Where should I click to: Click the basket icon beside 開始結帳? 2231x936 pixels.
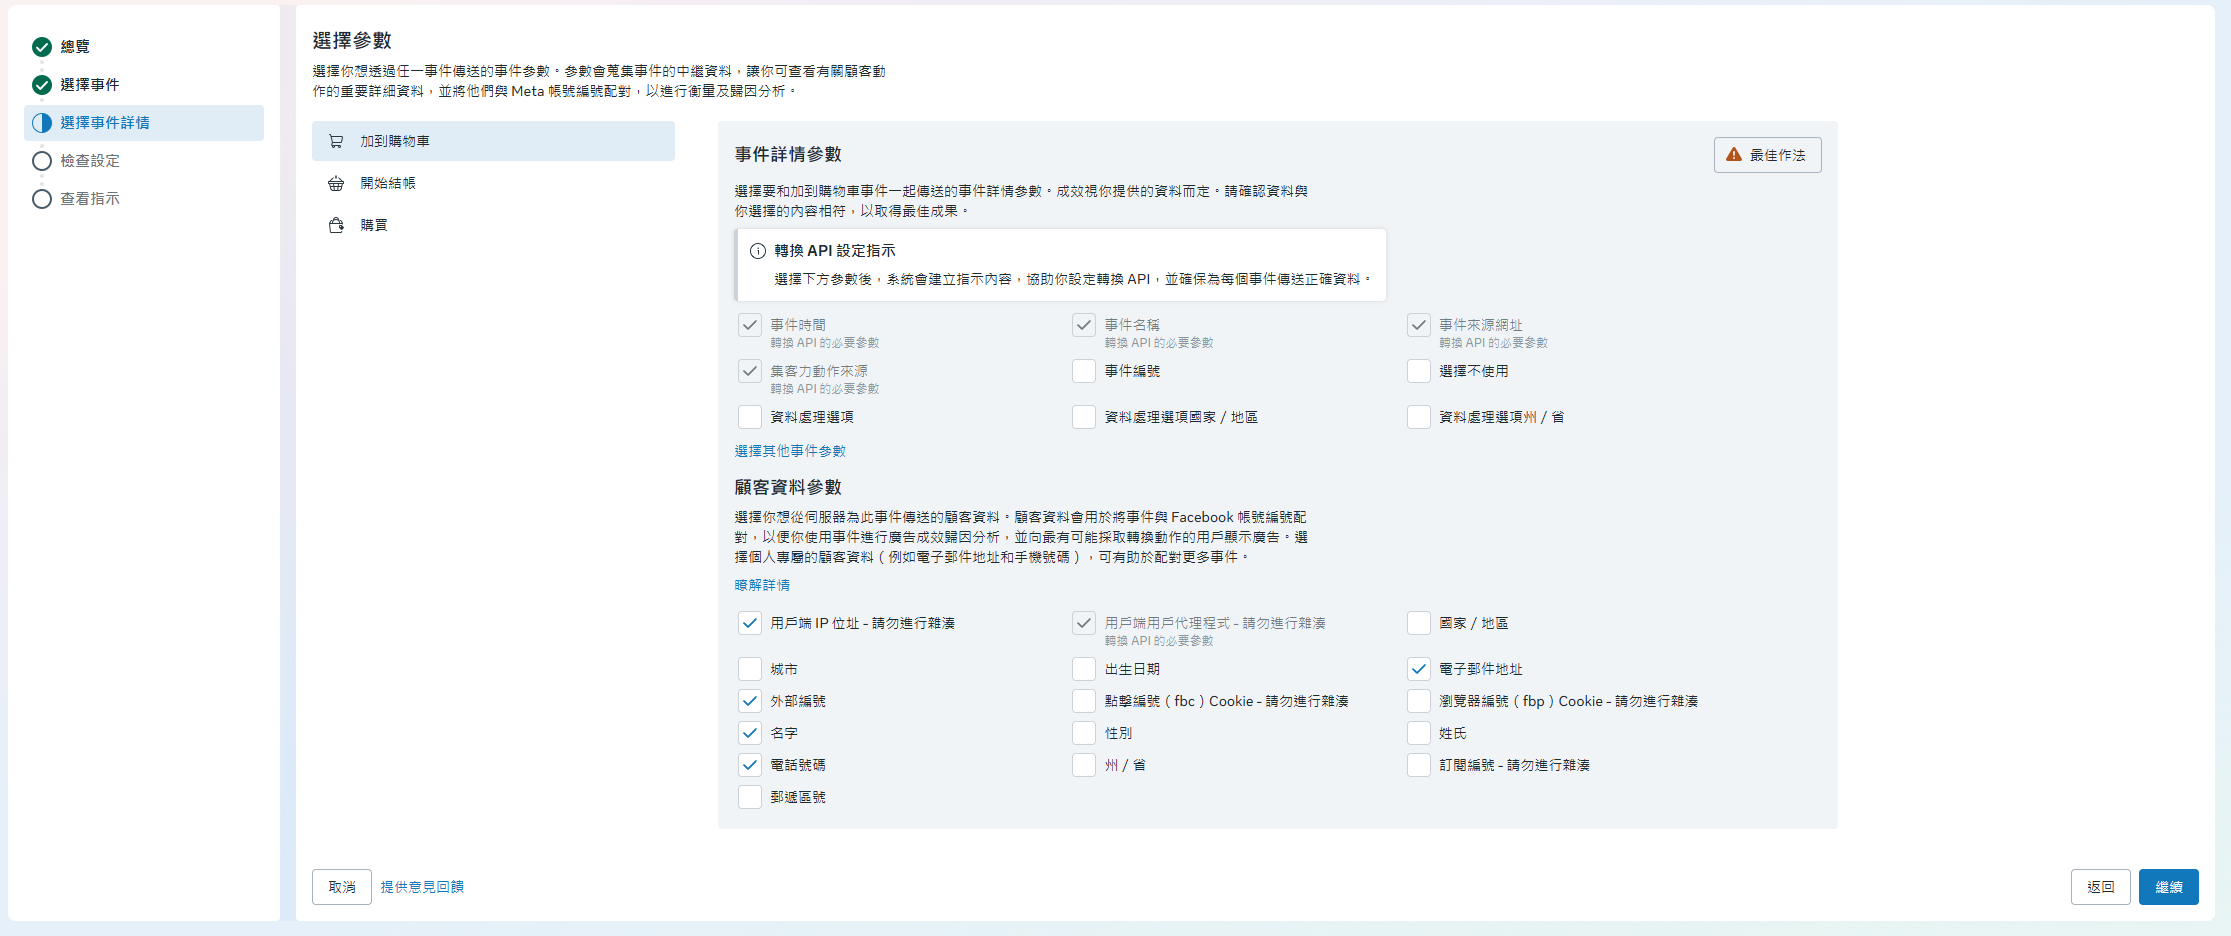click(336, 184)
